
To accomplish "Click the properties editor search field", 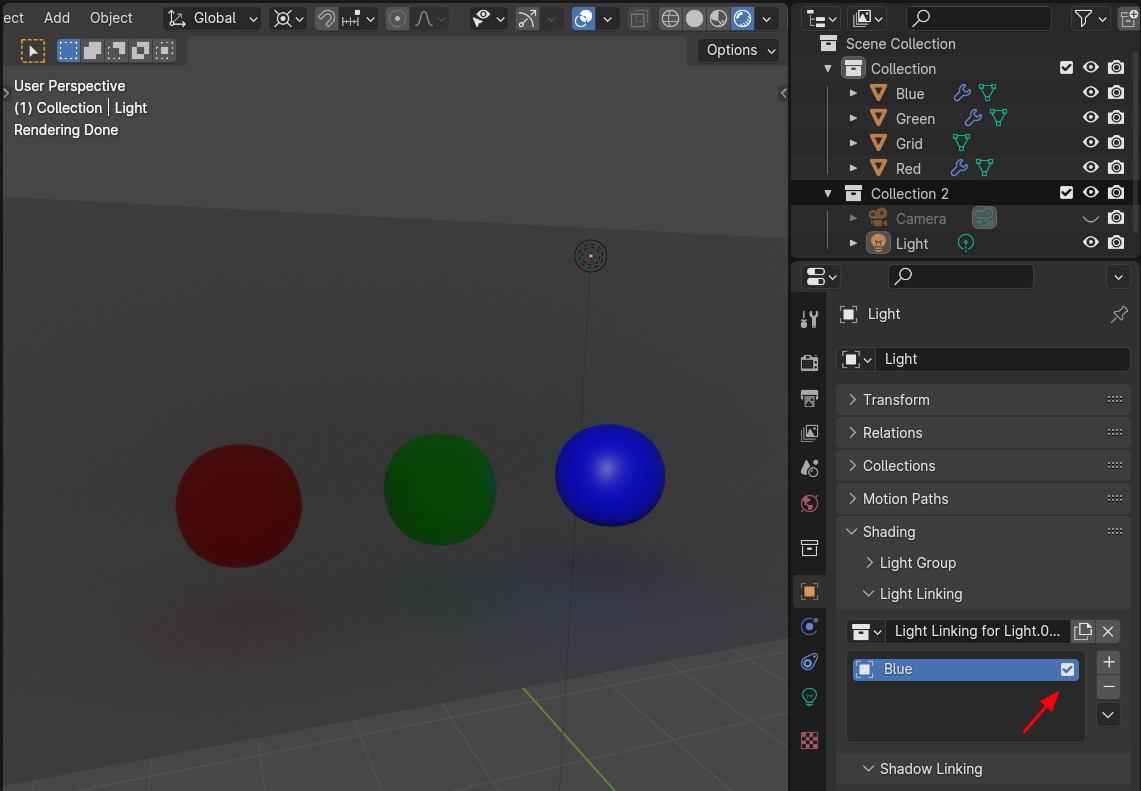I will [x=961, y=277].
